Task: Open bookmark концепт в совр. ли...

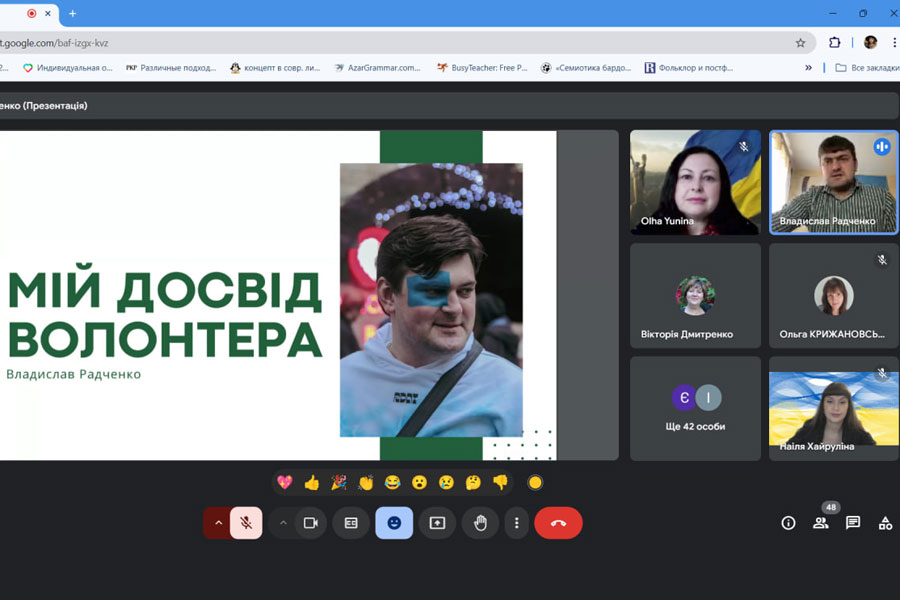Action: click(x=275, y=68)
